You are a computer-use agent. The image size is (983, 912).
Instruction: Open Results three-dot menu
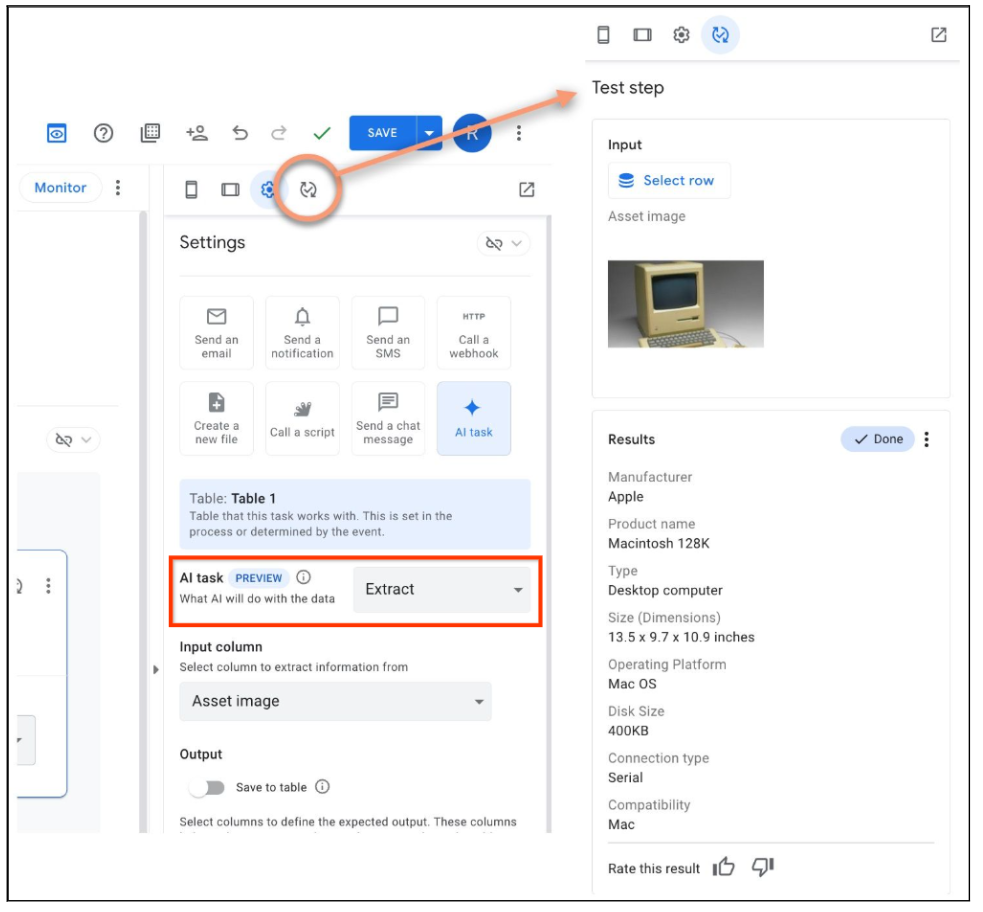pos(927,439)
